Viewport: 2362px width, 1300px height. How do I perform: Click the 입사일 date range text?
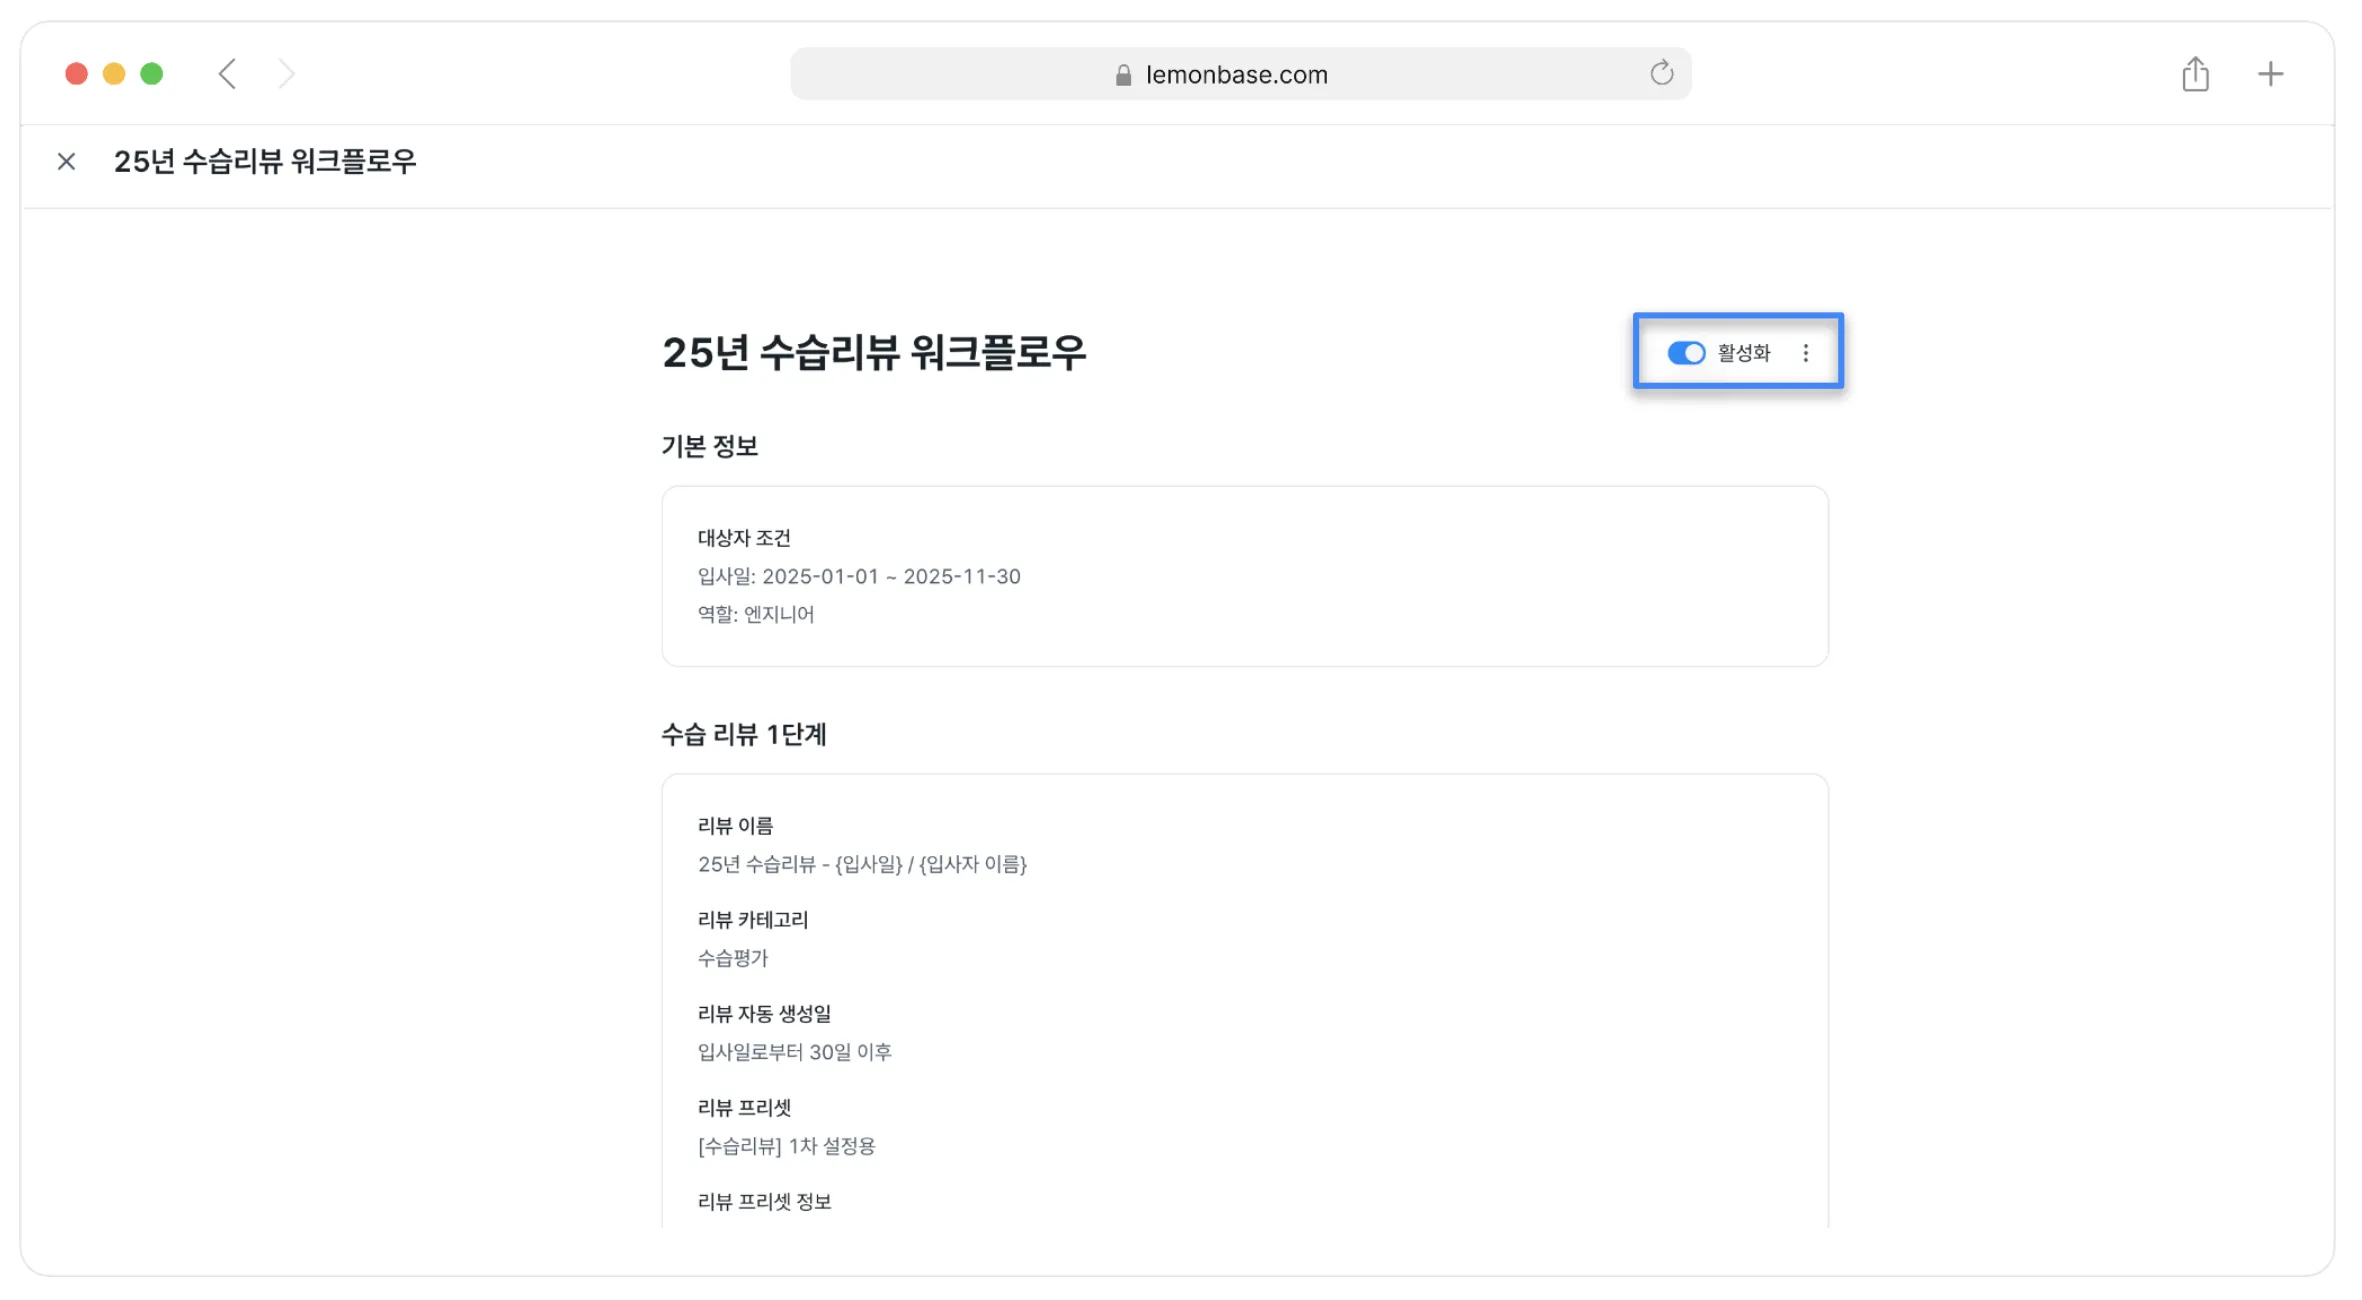pyautogui.click(x=859, y=576)
